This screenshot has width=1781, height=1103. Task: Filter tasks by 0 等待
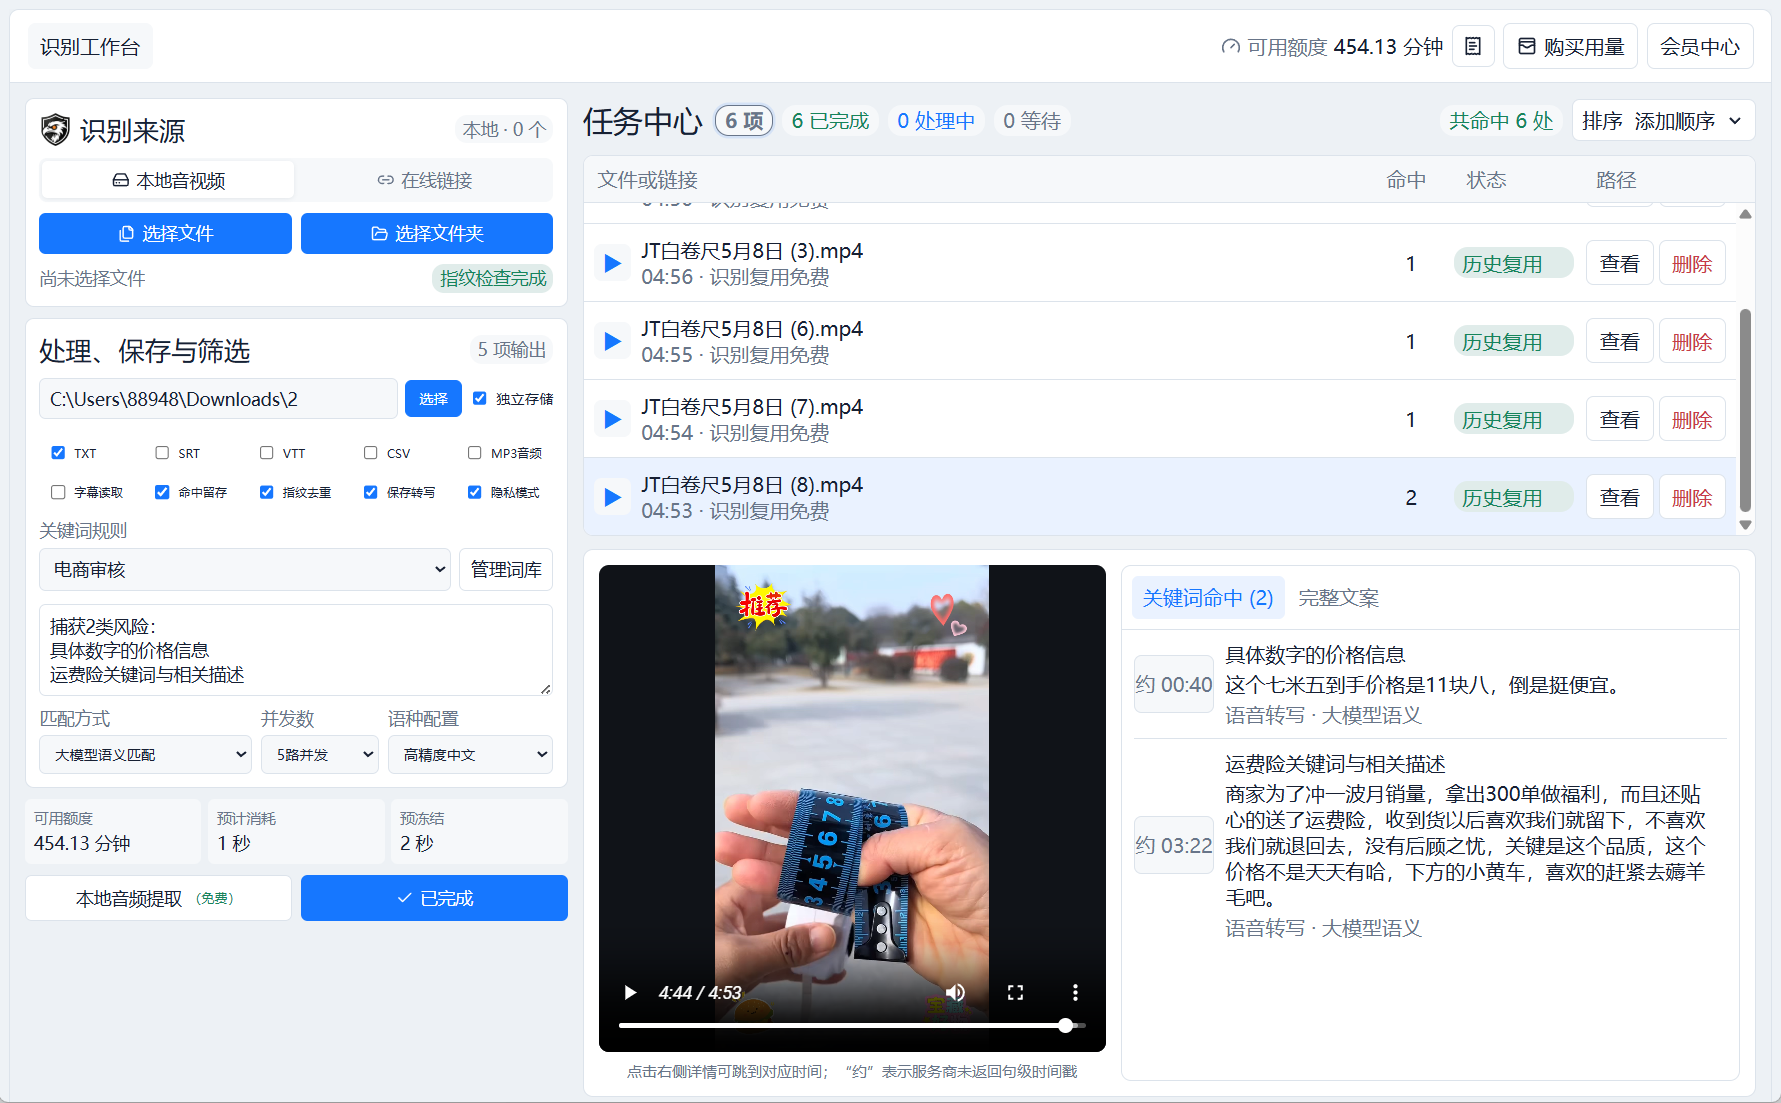coord(1032,121)
